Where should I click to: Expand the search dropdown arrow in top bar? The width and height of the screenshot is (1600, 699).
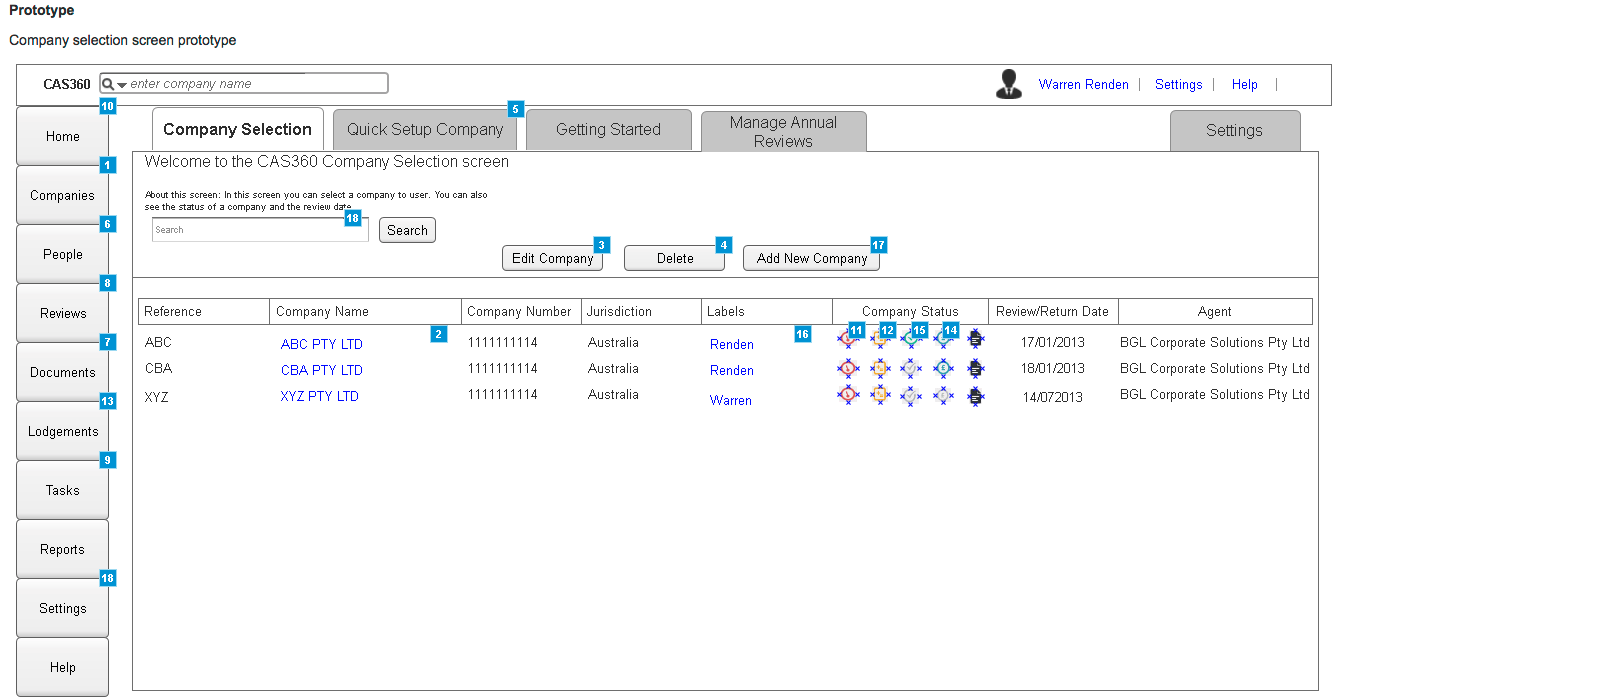122,85
